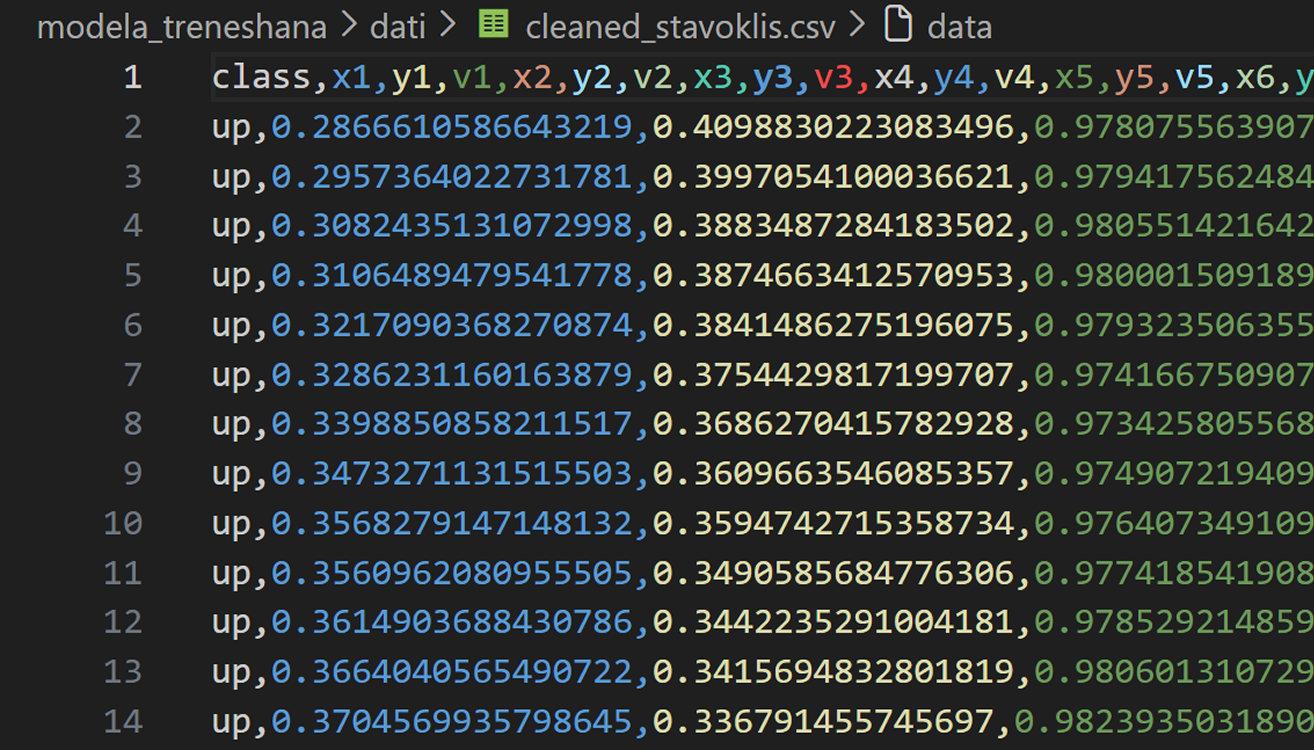Expand chevron after modela_treneshana
The height and width of the screenshot is (750, 1314).
(349, 26)
